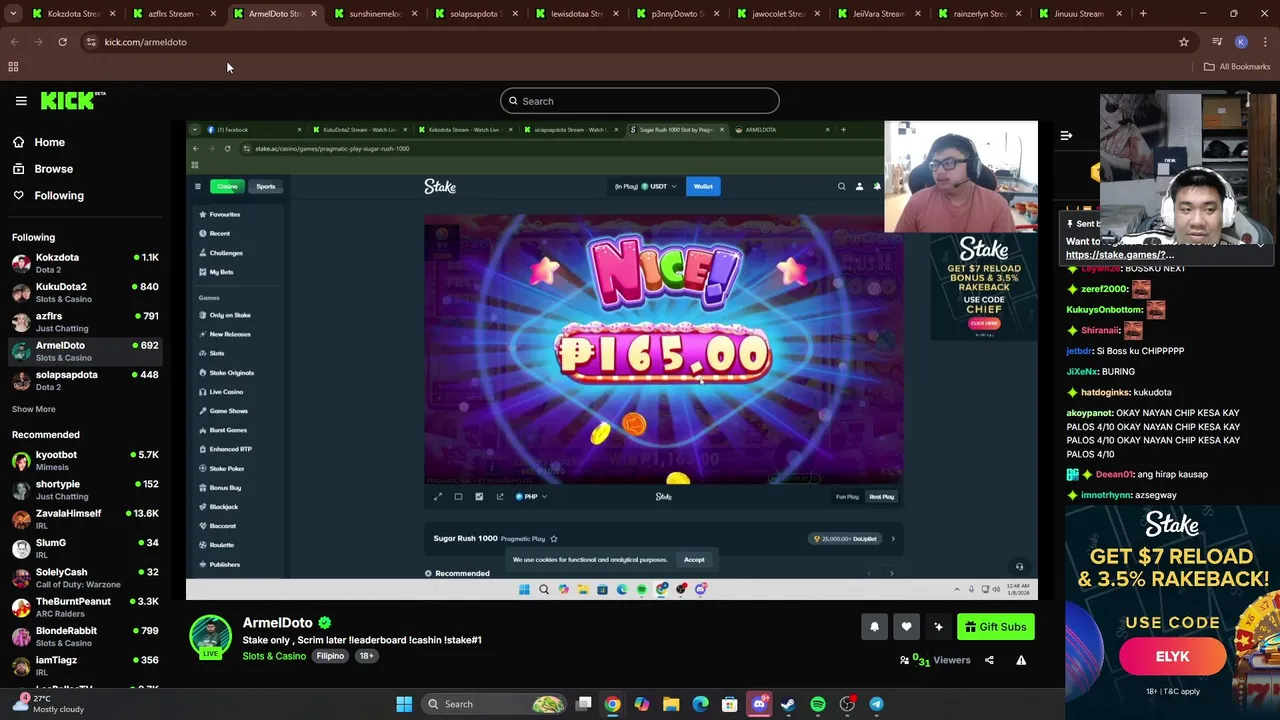The height and width of the screenshot is (720, 1280).
Task: Open Telegram from taskbar
Action: [876, 704]
